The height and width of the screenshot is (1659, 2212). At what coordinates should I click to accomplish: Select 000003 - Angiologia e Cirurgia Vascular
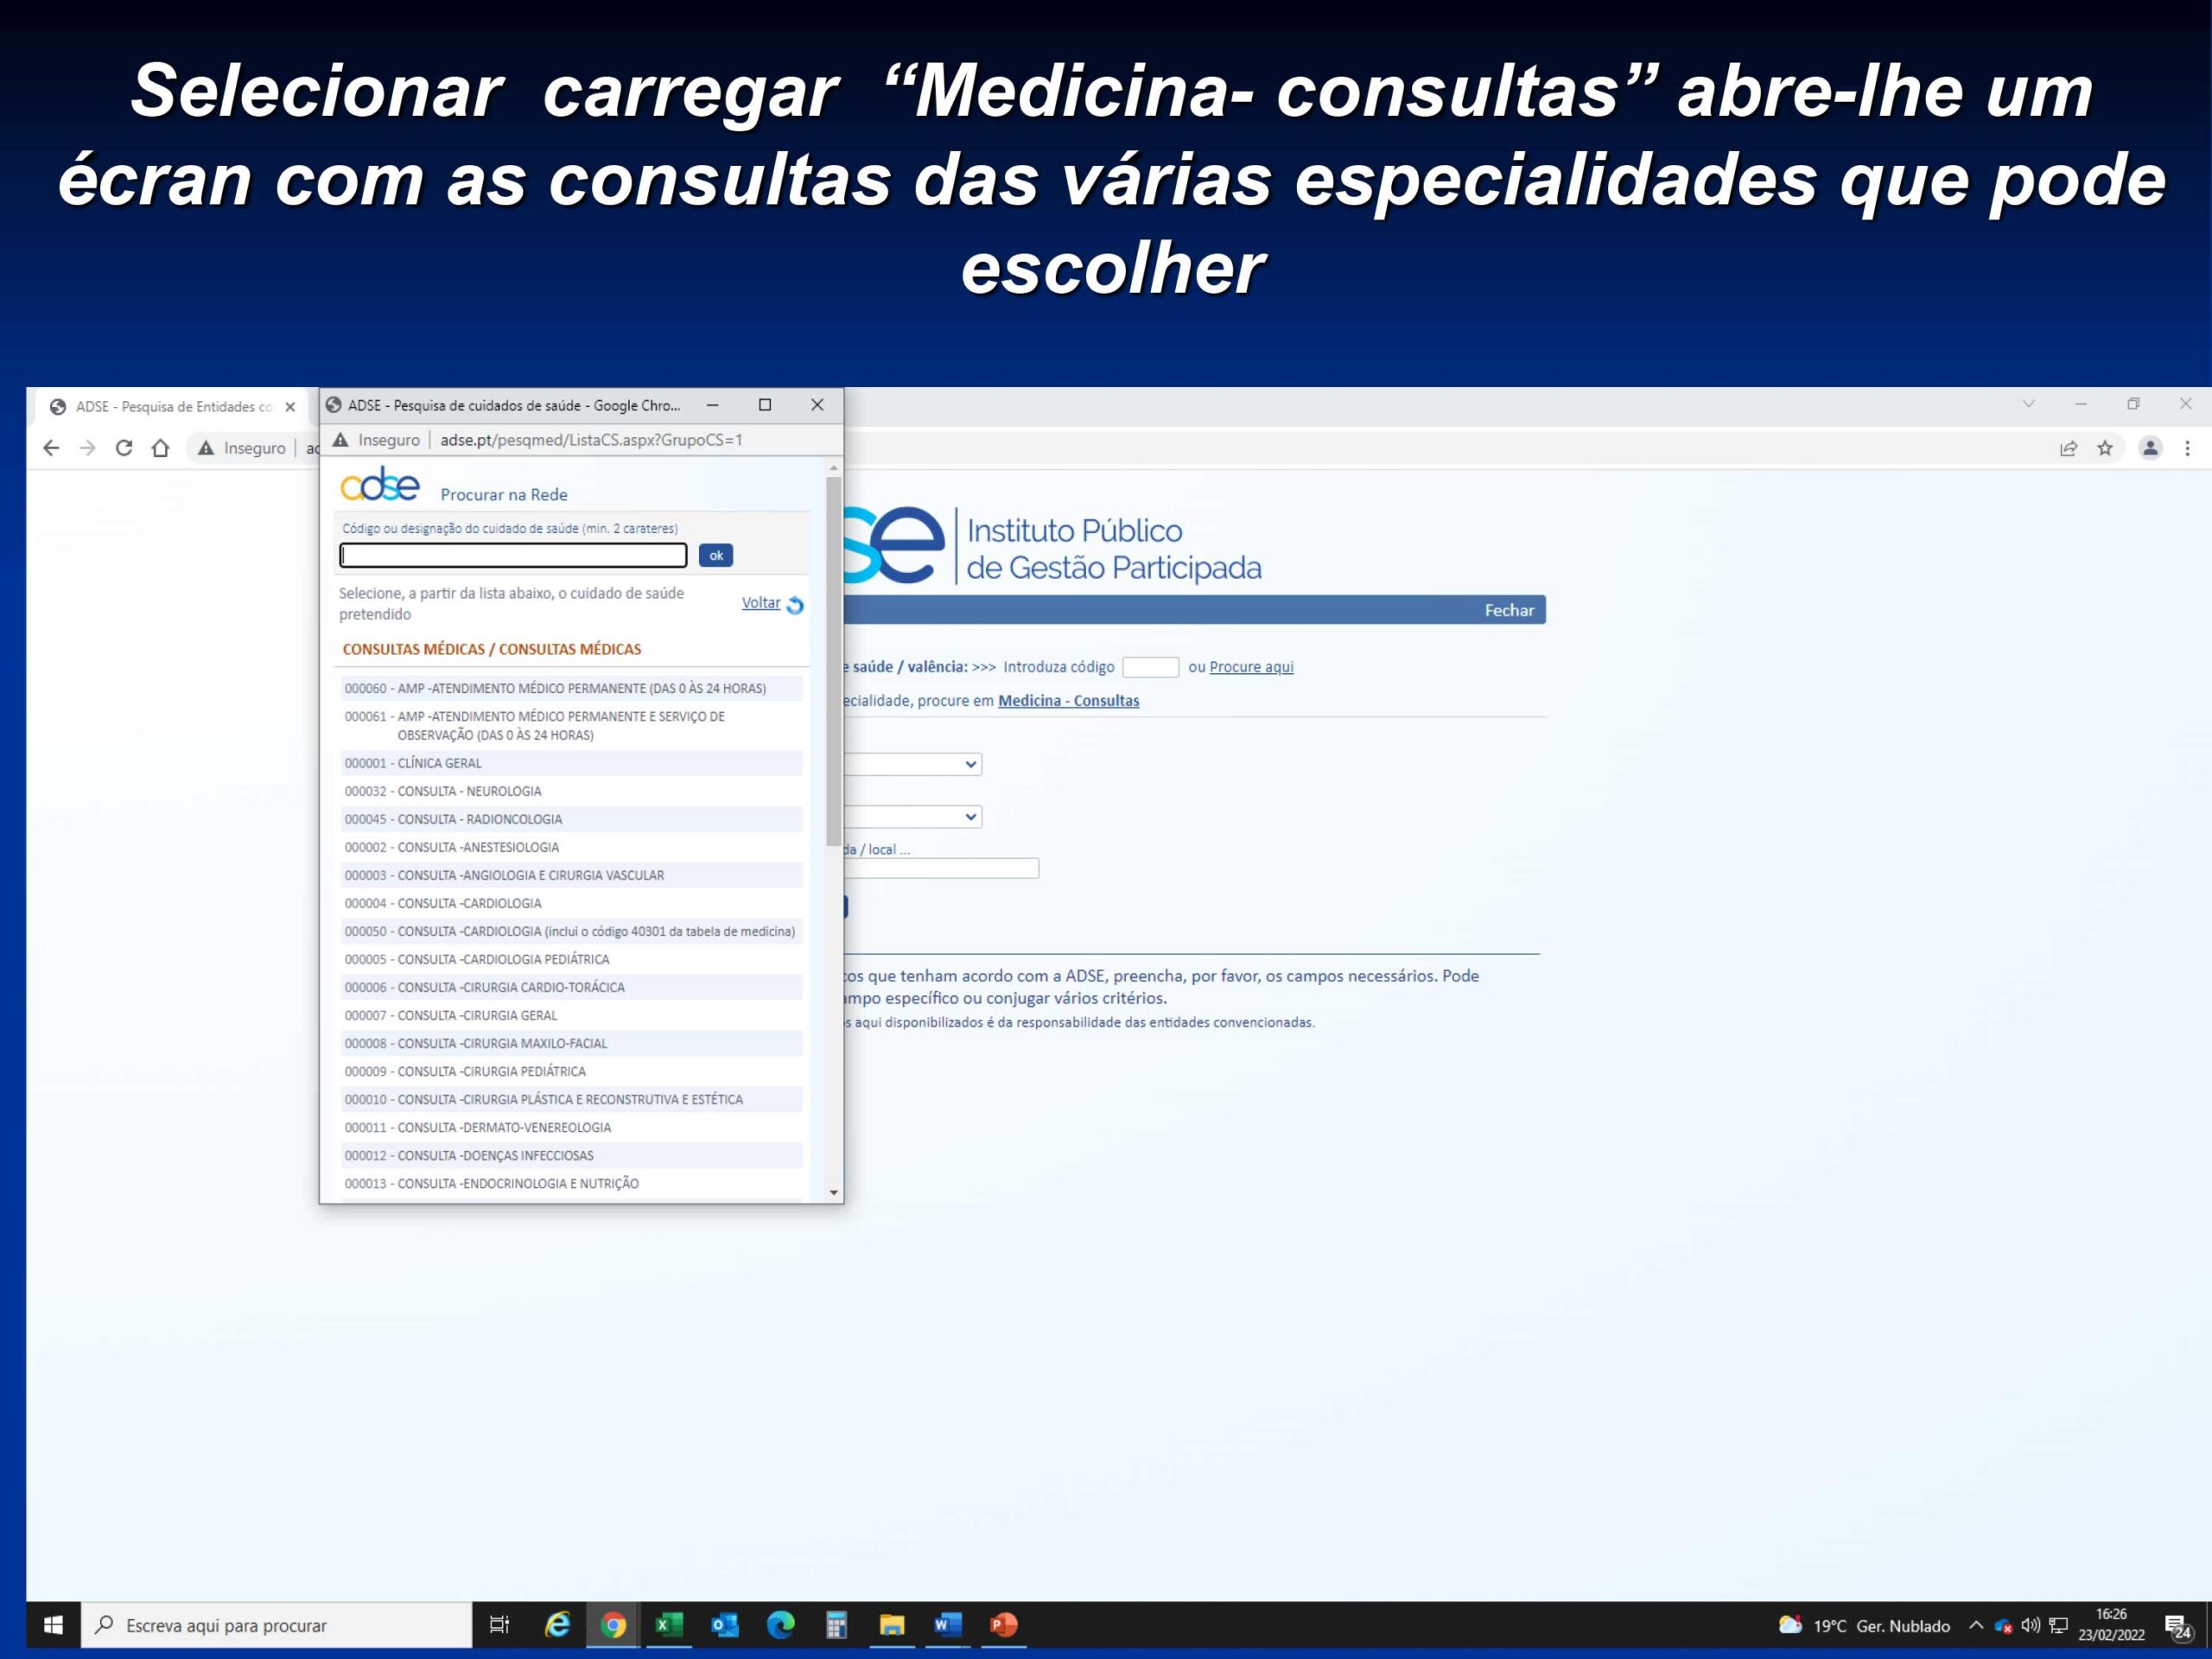[571, 875]
